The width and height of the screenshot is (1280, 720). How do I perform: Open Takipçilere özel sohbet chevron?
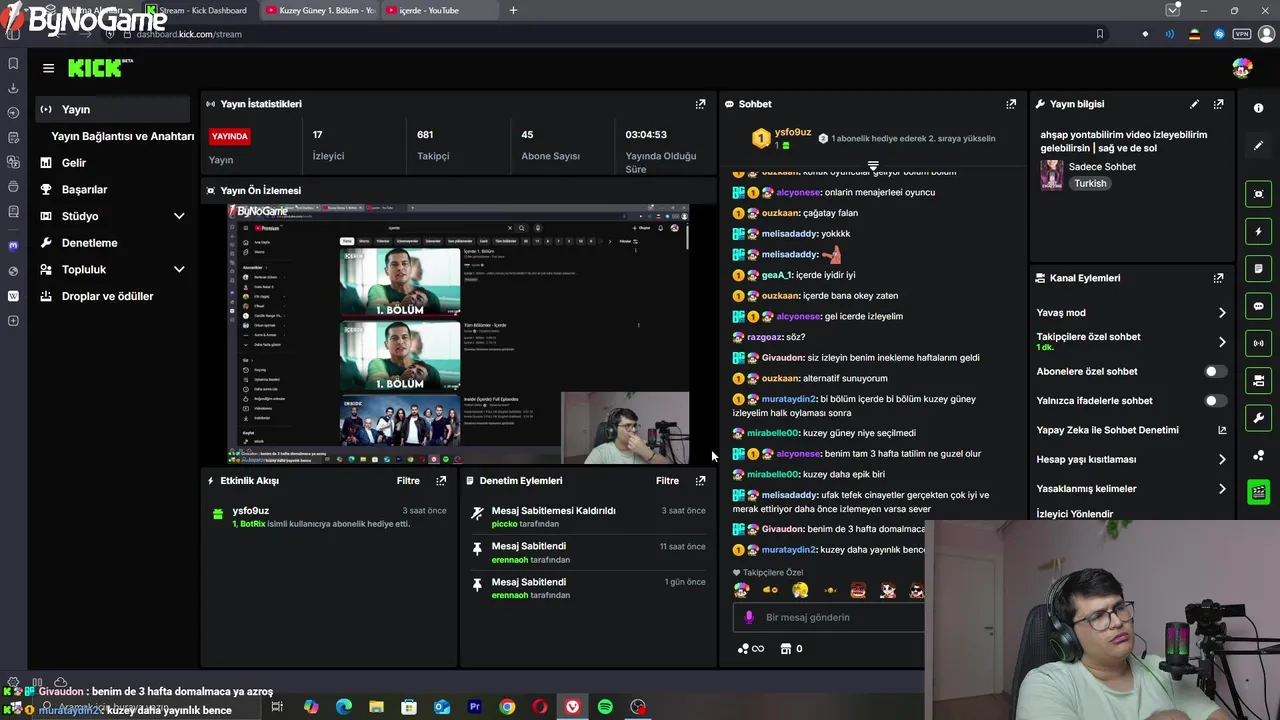coord(1221,342)
